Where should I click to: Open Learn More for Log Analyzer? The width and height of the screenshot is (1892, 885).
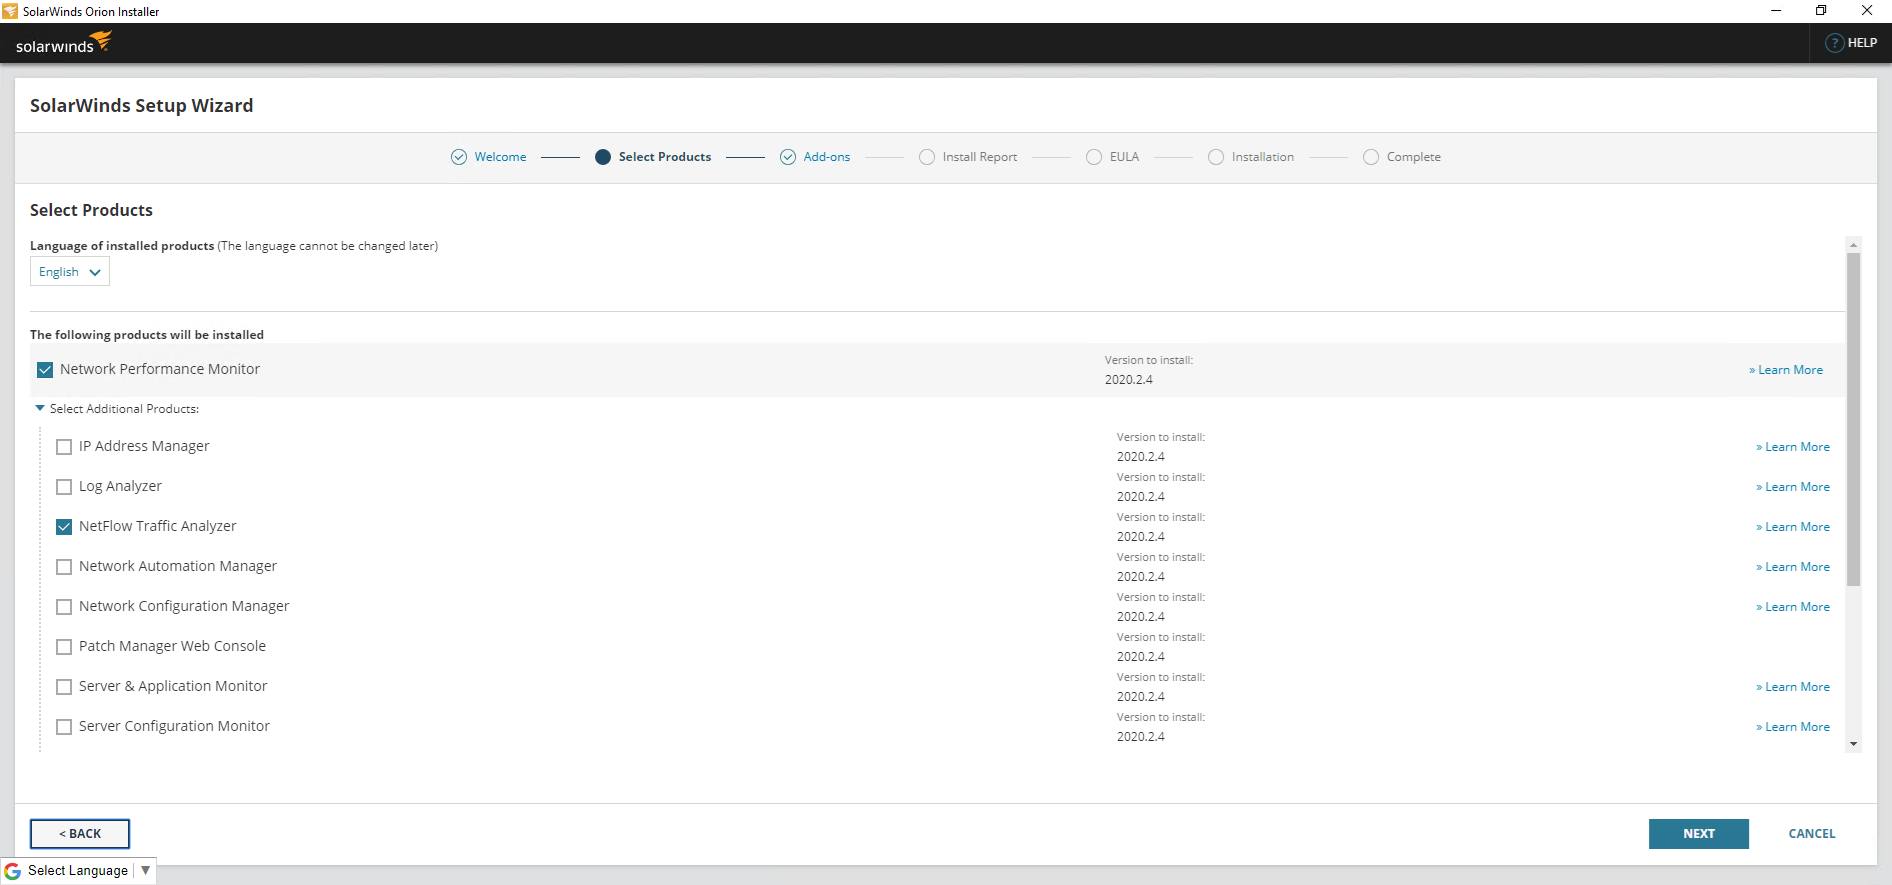1793,487
